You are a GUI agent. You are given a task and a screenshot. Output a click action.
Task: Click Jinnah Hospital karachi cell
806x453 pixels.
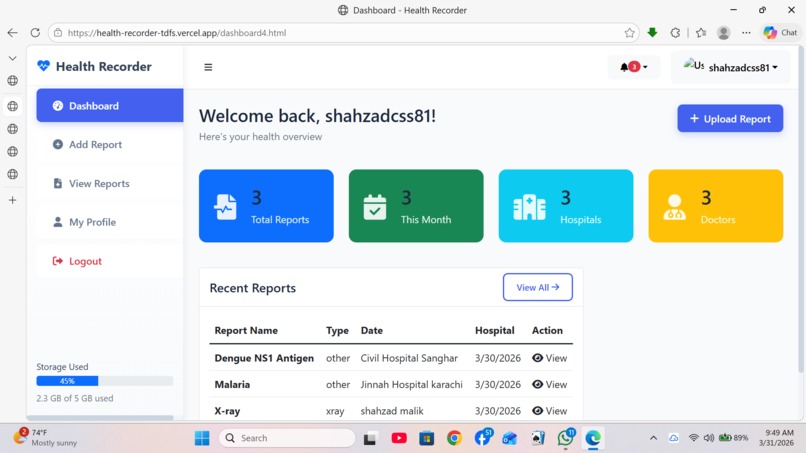click(x=411, y=384)
